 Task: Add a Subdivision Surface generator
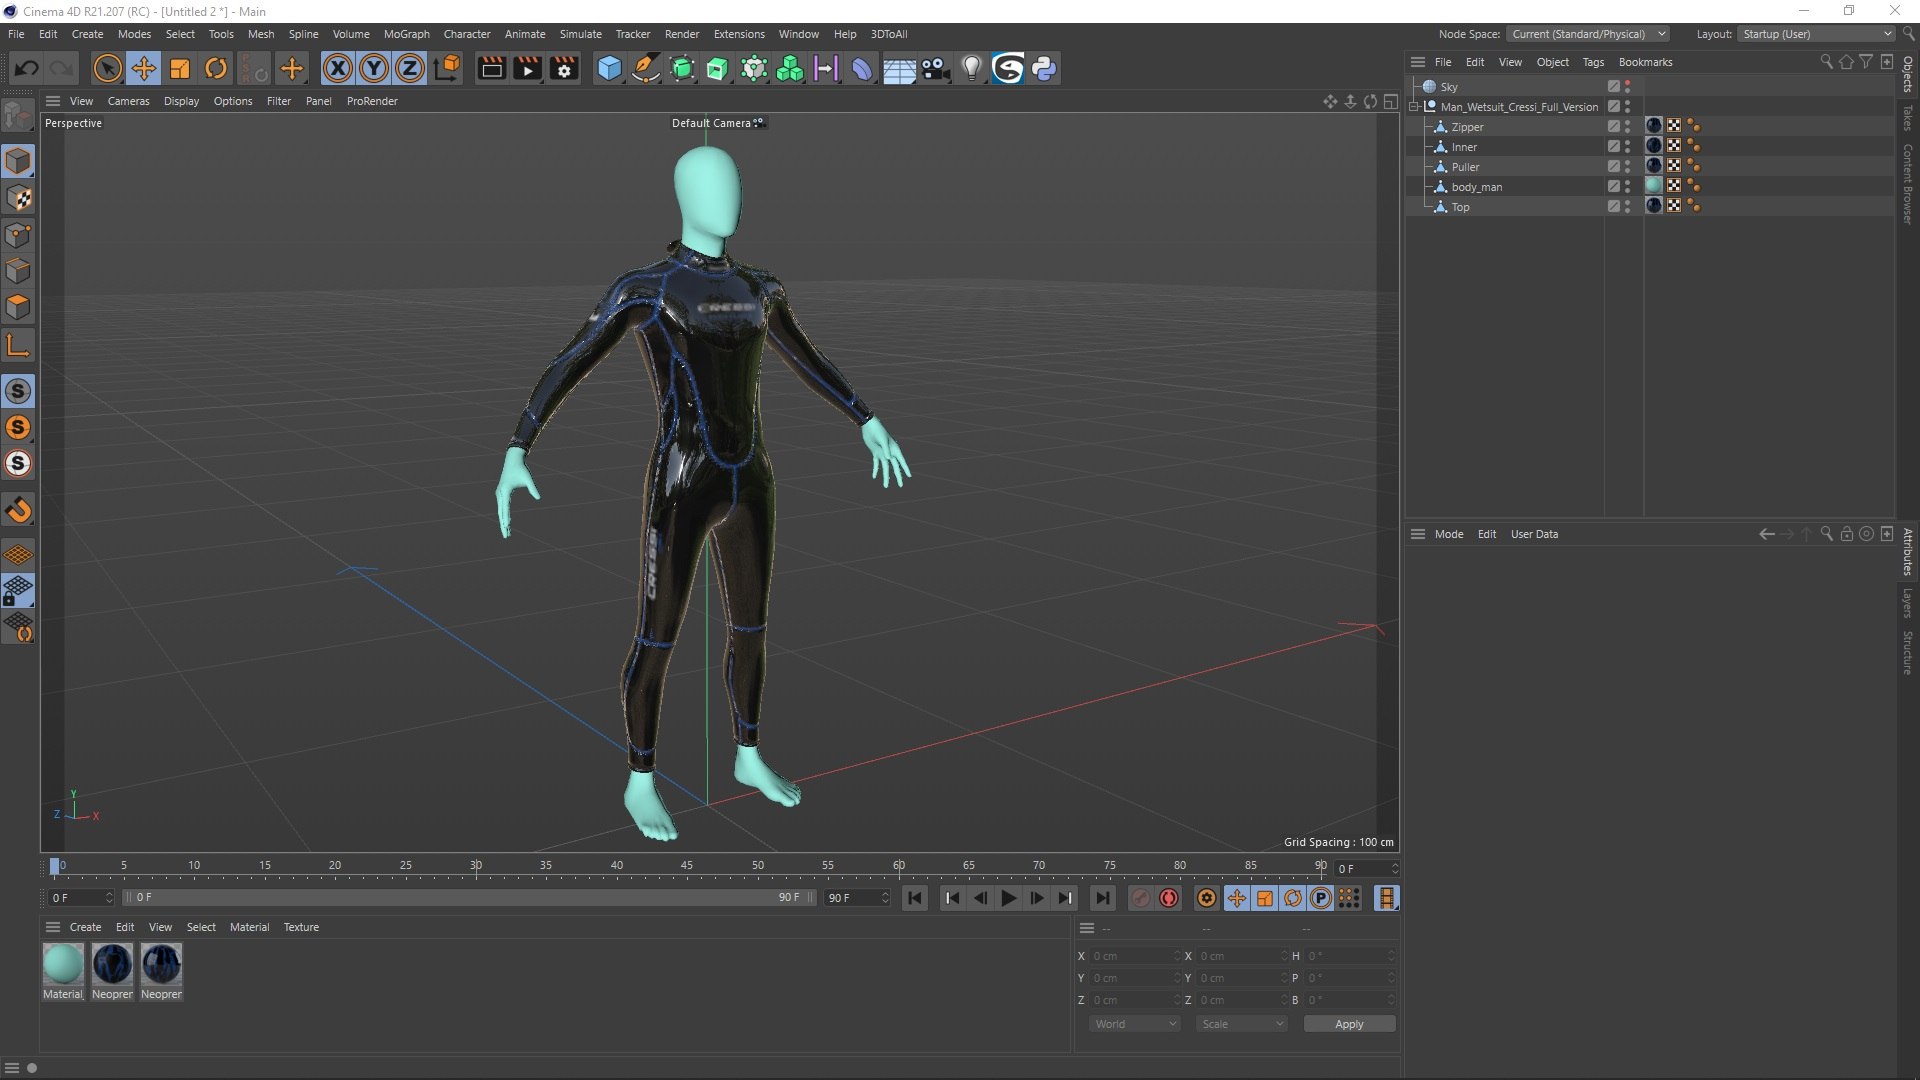coord(682,69)
